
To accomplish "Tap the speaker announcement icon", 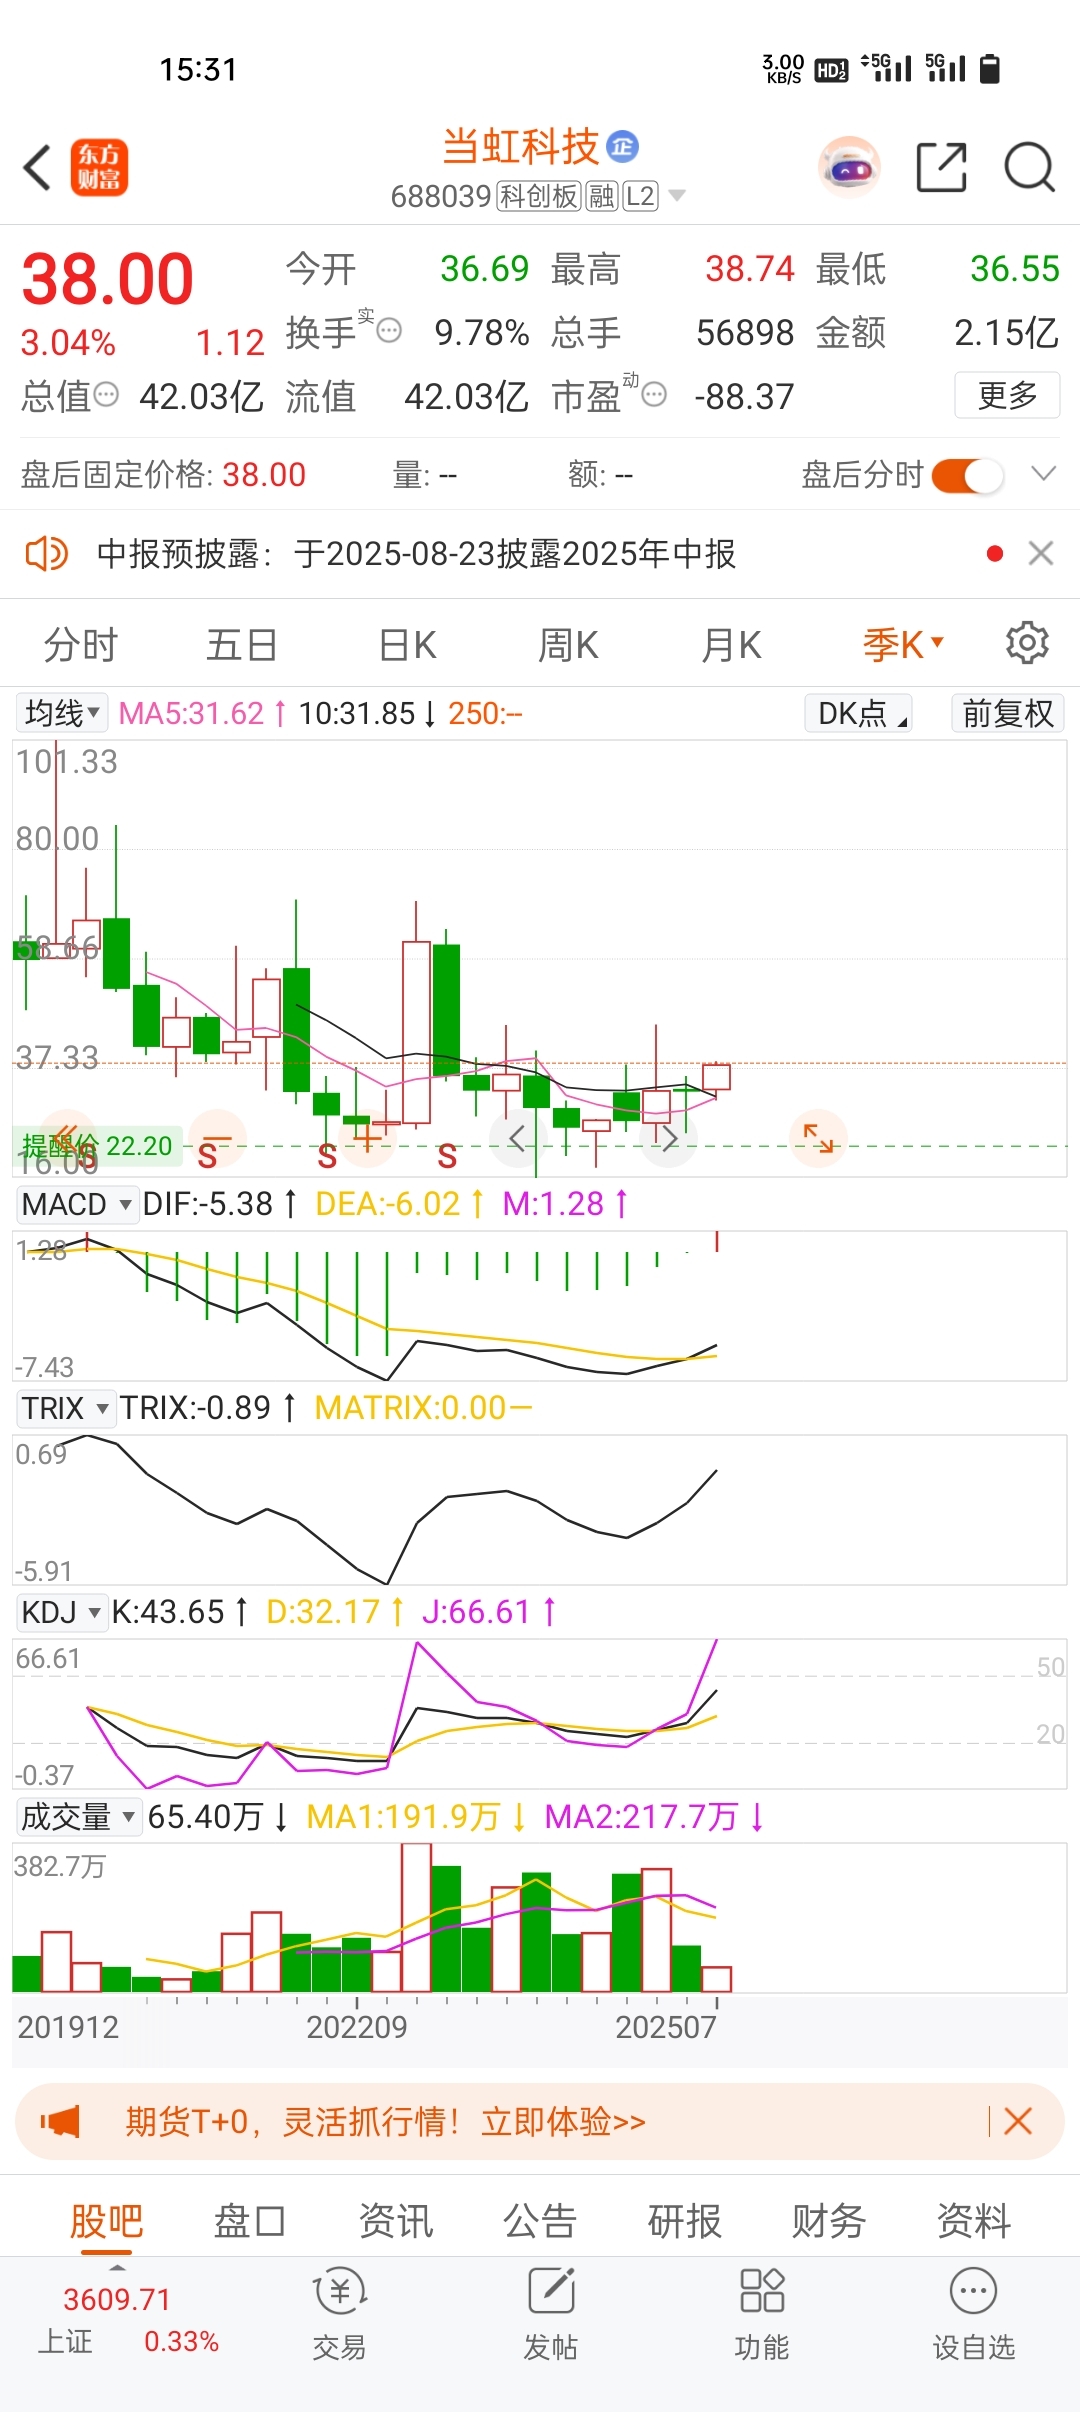I will point(46,553).
